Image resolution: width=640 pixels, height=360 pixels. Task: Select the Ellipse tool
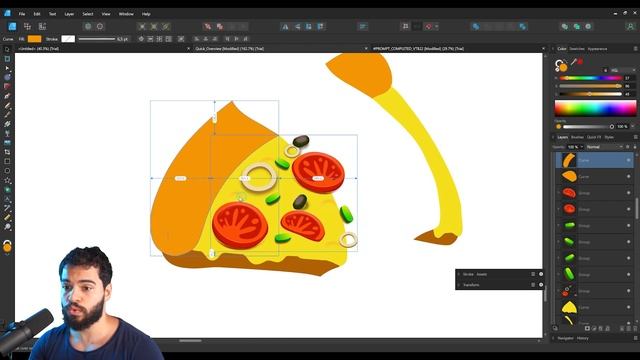(x=7, y=171)
